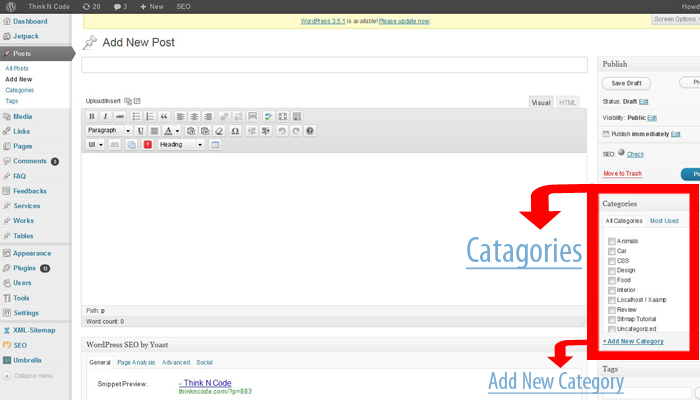Switch to the HTML editor tab
Screen dimensions: 700x400
[x=567, y=103]
